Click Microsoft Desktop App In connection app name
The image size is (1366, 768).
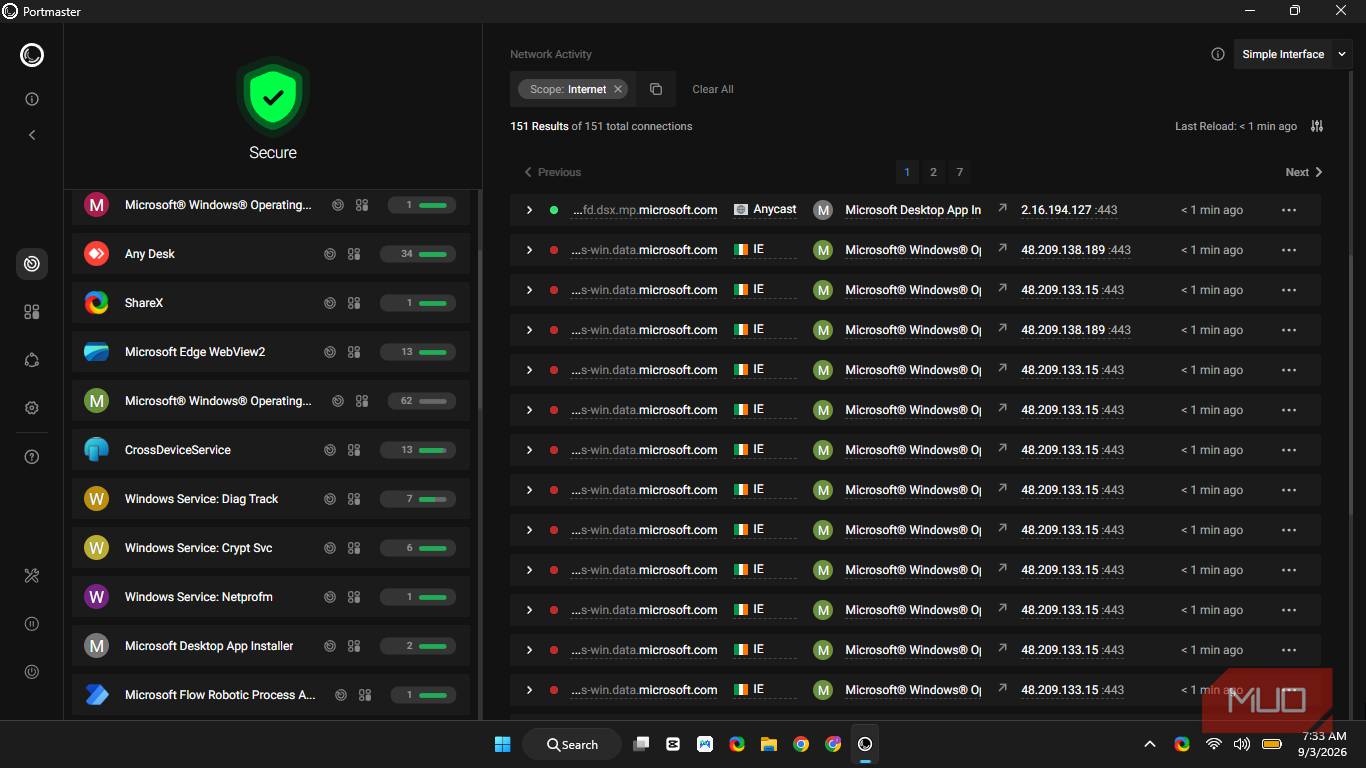pos(913,210)
